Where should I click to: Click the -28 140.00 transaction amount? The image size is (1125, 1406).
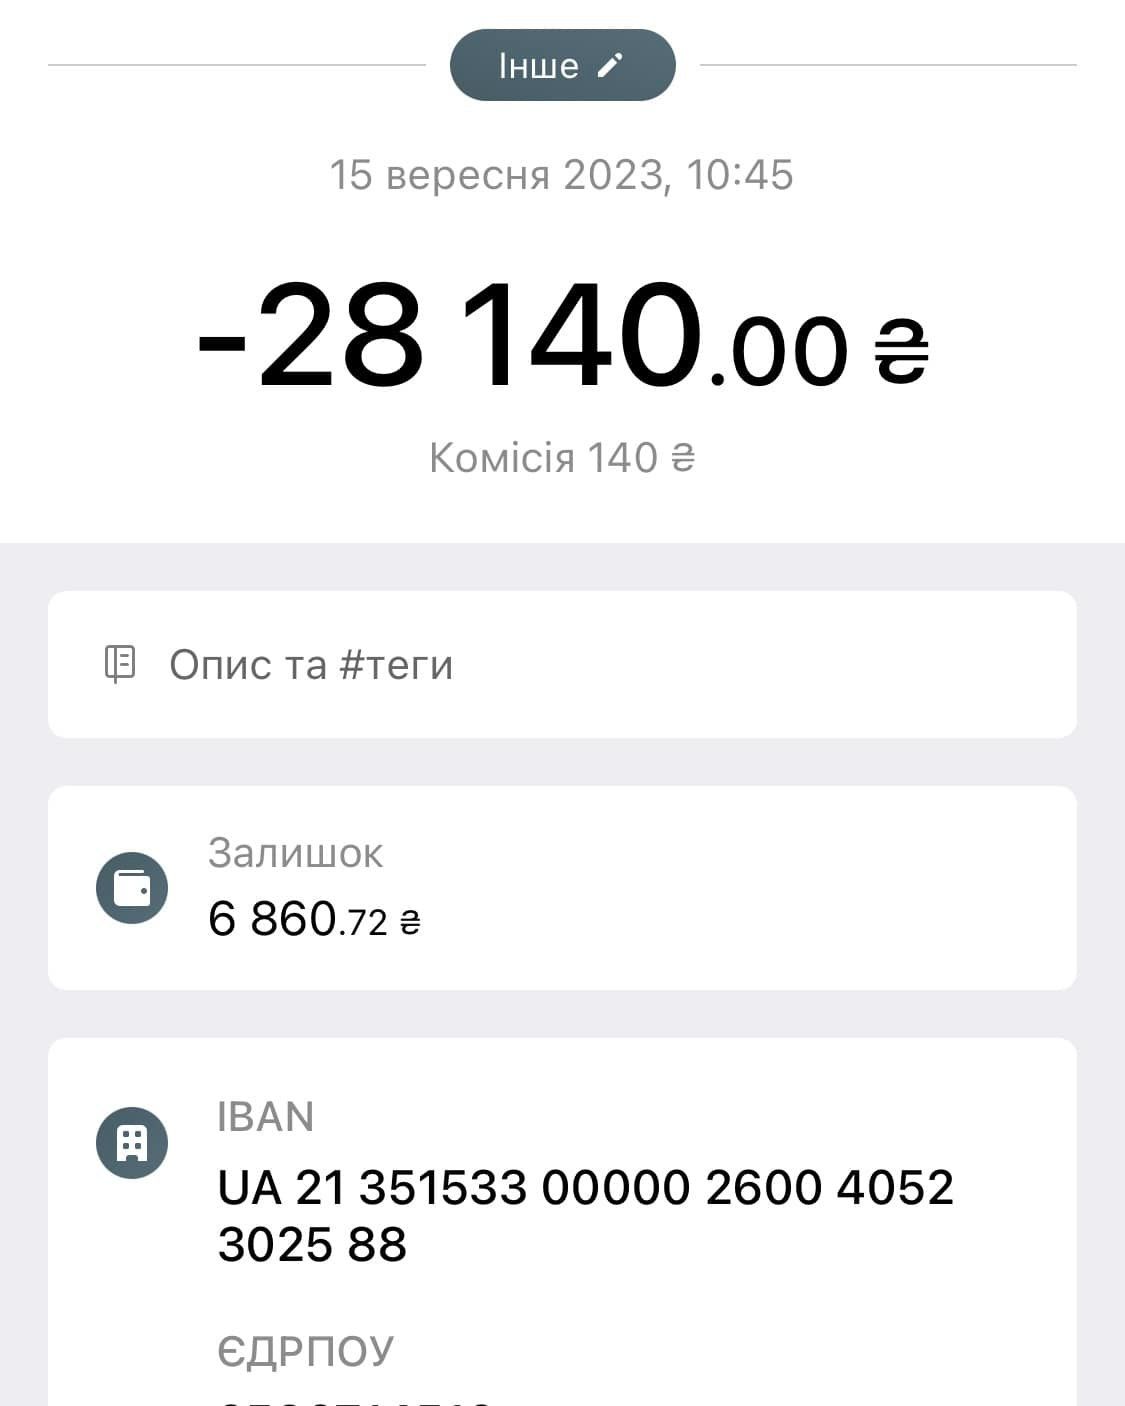click(562, 337)
